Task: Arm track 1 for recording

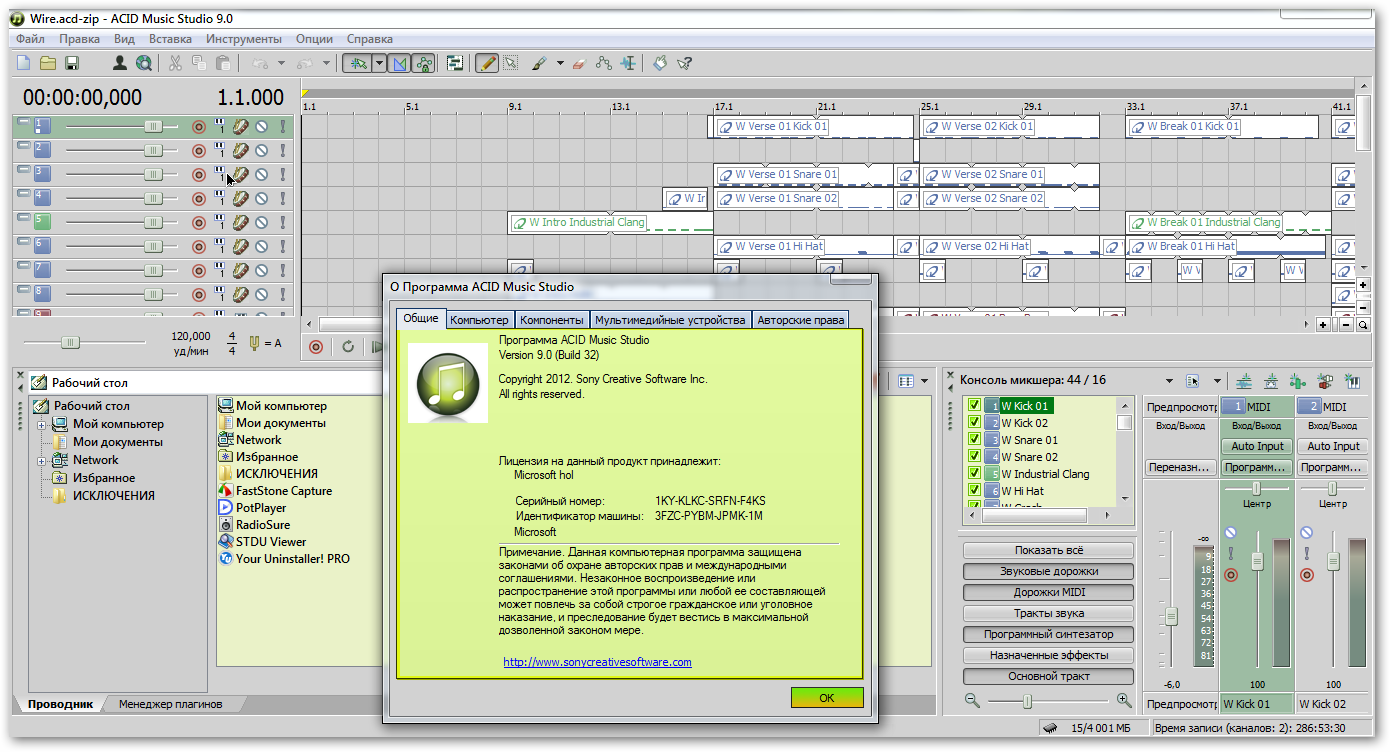Action: [198, 126]
